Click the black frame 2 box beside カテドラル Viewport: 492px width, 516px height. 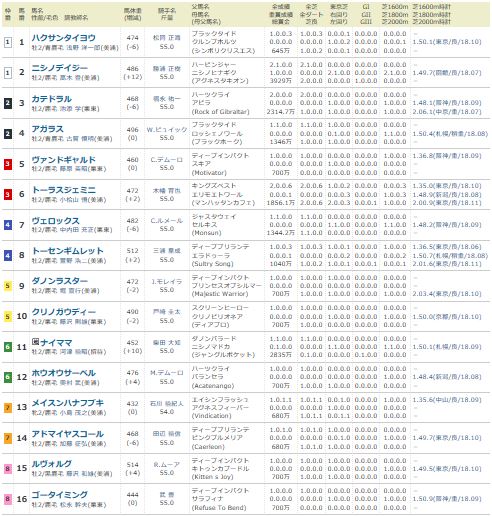(x=8, y=103)
